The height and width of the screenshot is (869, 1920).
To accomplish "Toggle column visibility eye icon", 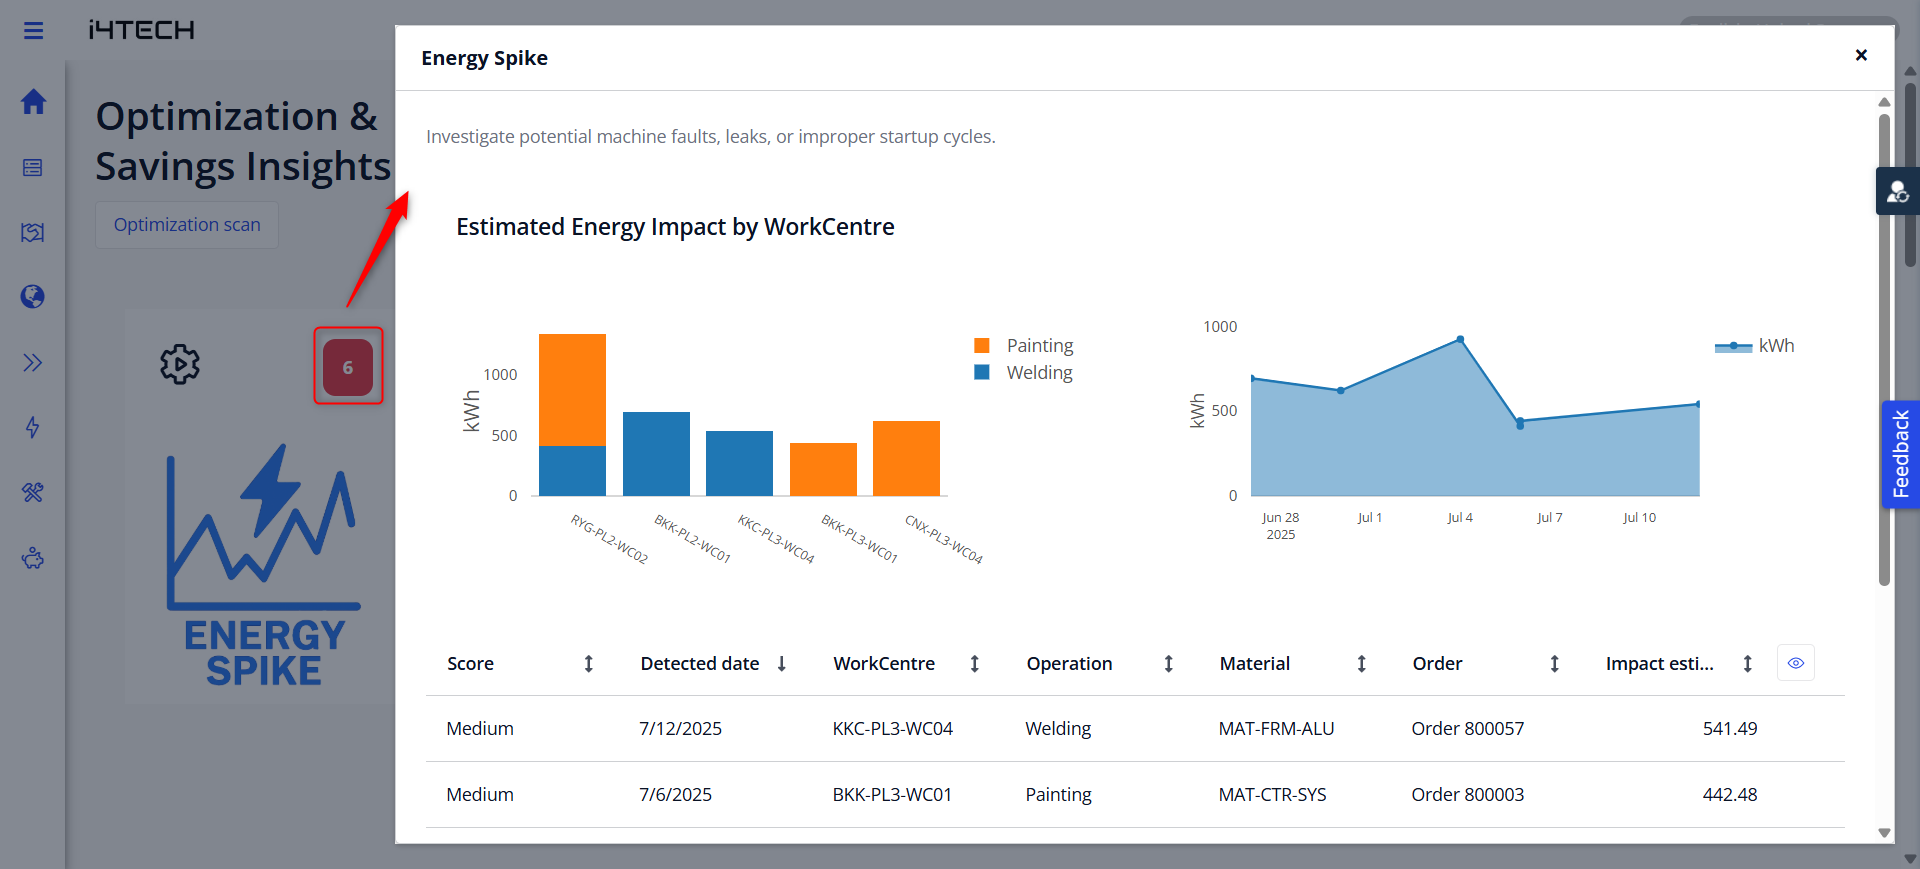I will 1795,663.
